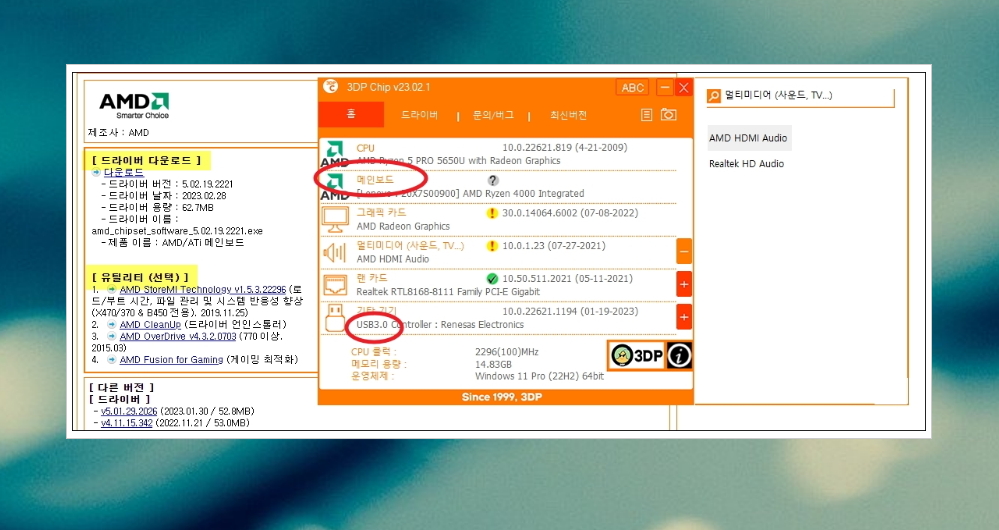Screen dimensions: 999x530
Task: Click the arrow icon before 다운로드 link
Action: (96, 172)
